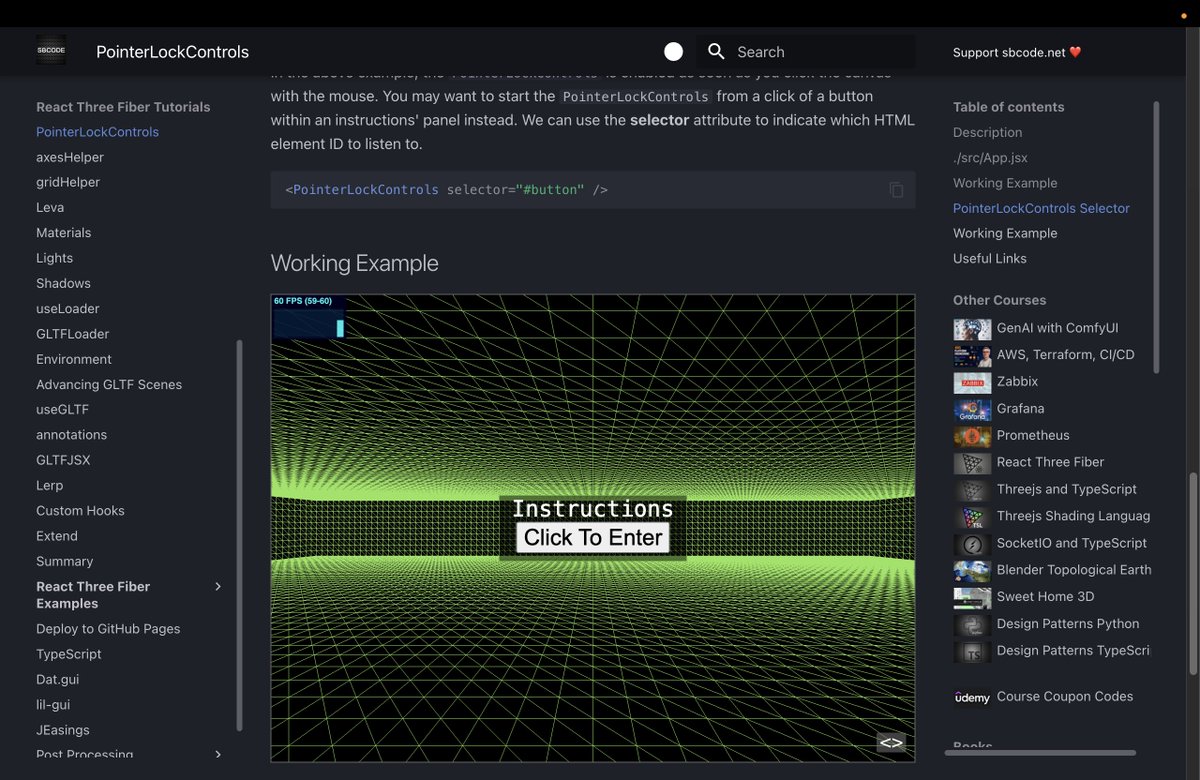Click the Click To Enter button
Viewport: 1200px width, 780px height.
click(593, 538)
